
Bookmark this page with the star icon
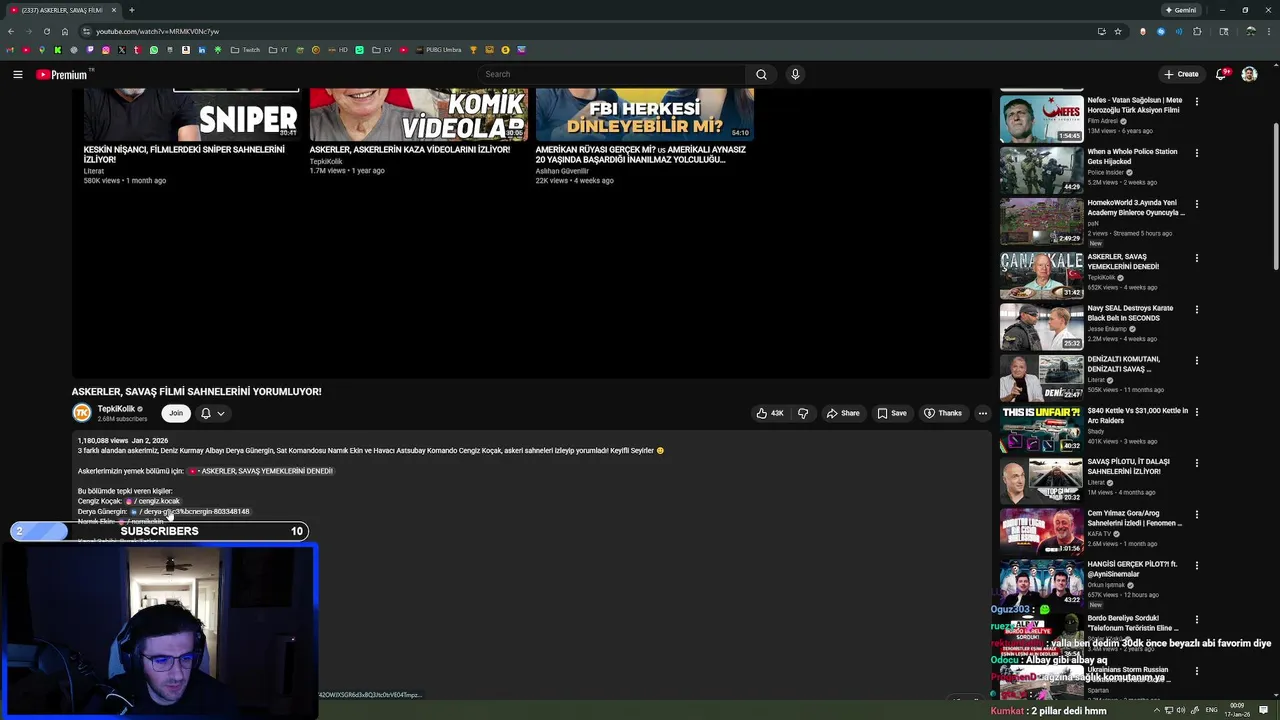1118,31
